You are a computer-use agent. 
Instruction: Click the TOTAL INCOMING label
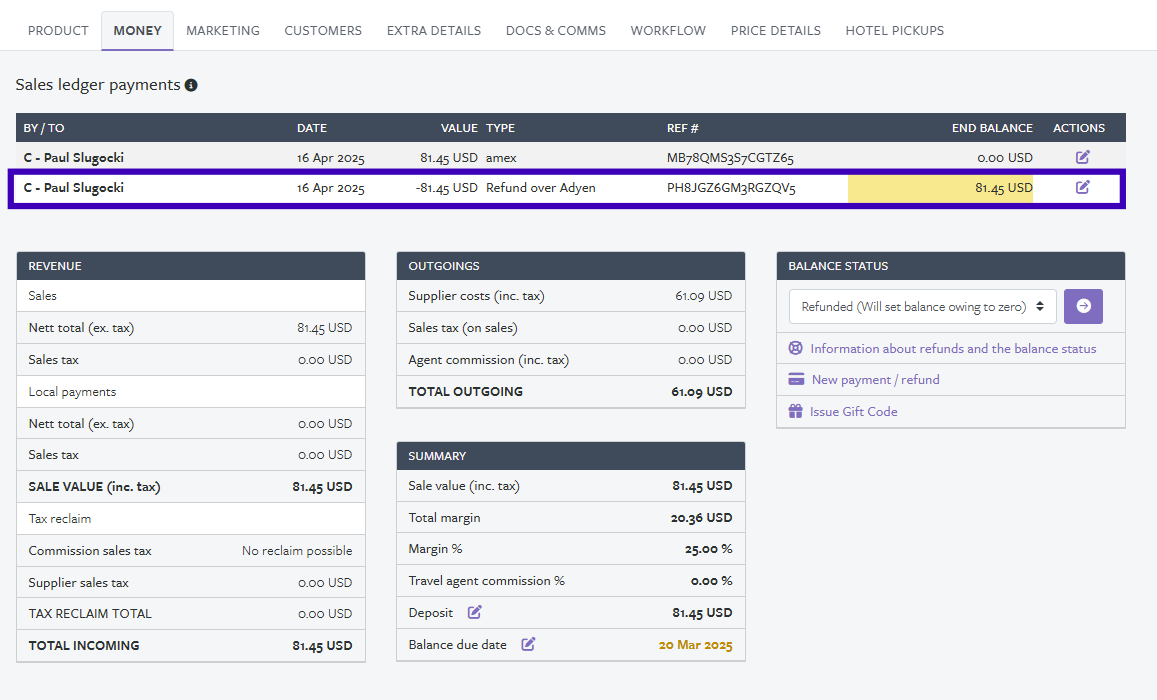point(84,645)
